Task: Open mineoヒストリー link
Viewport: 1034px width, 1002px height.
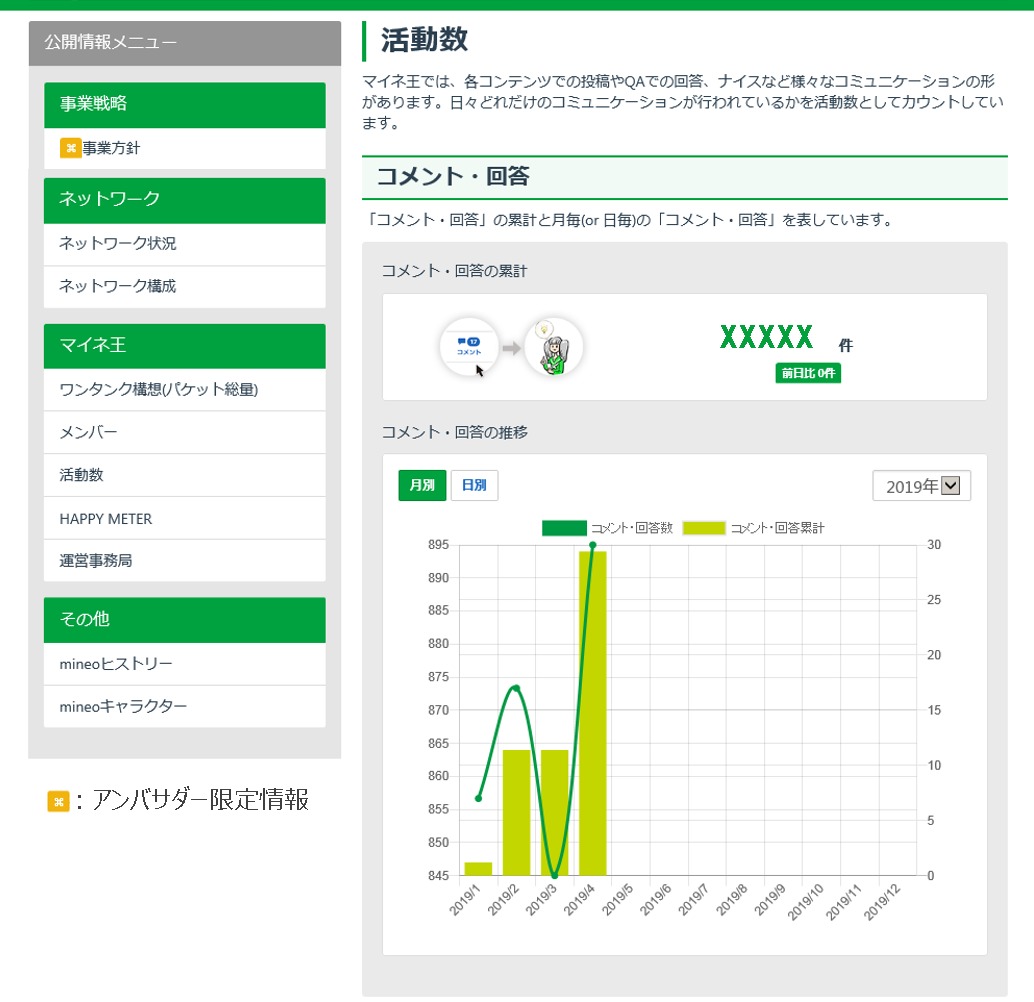Action: point(116,664)
